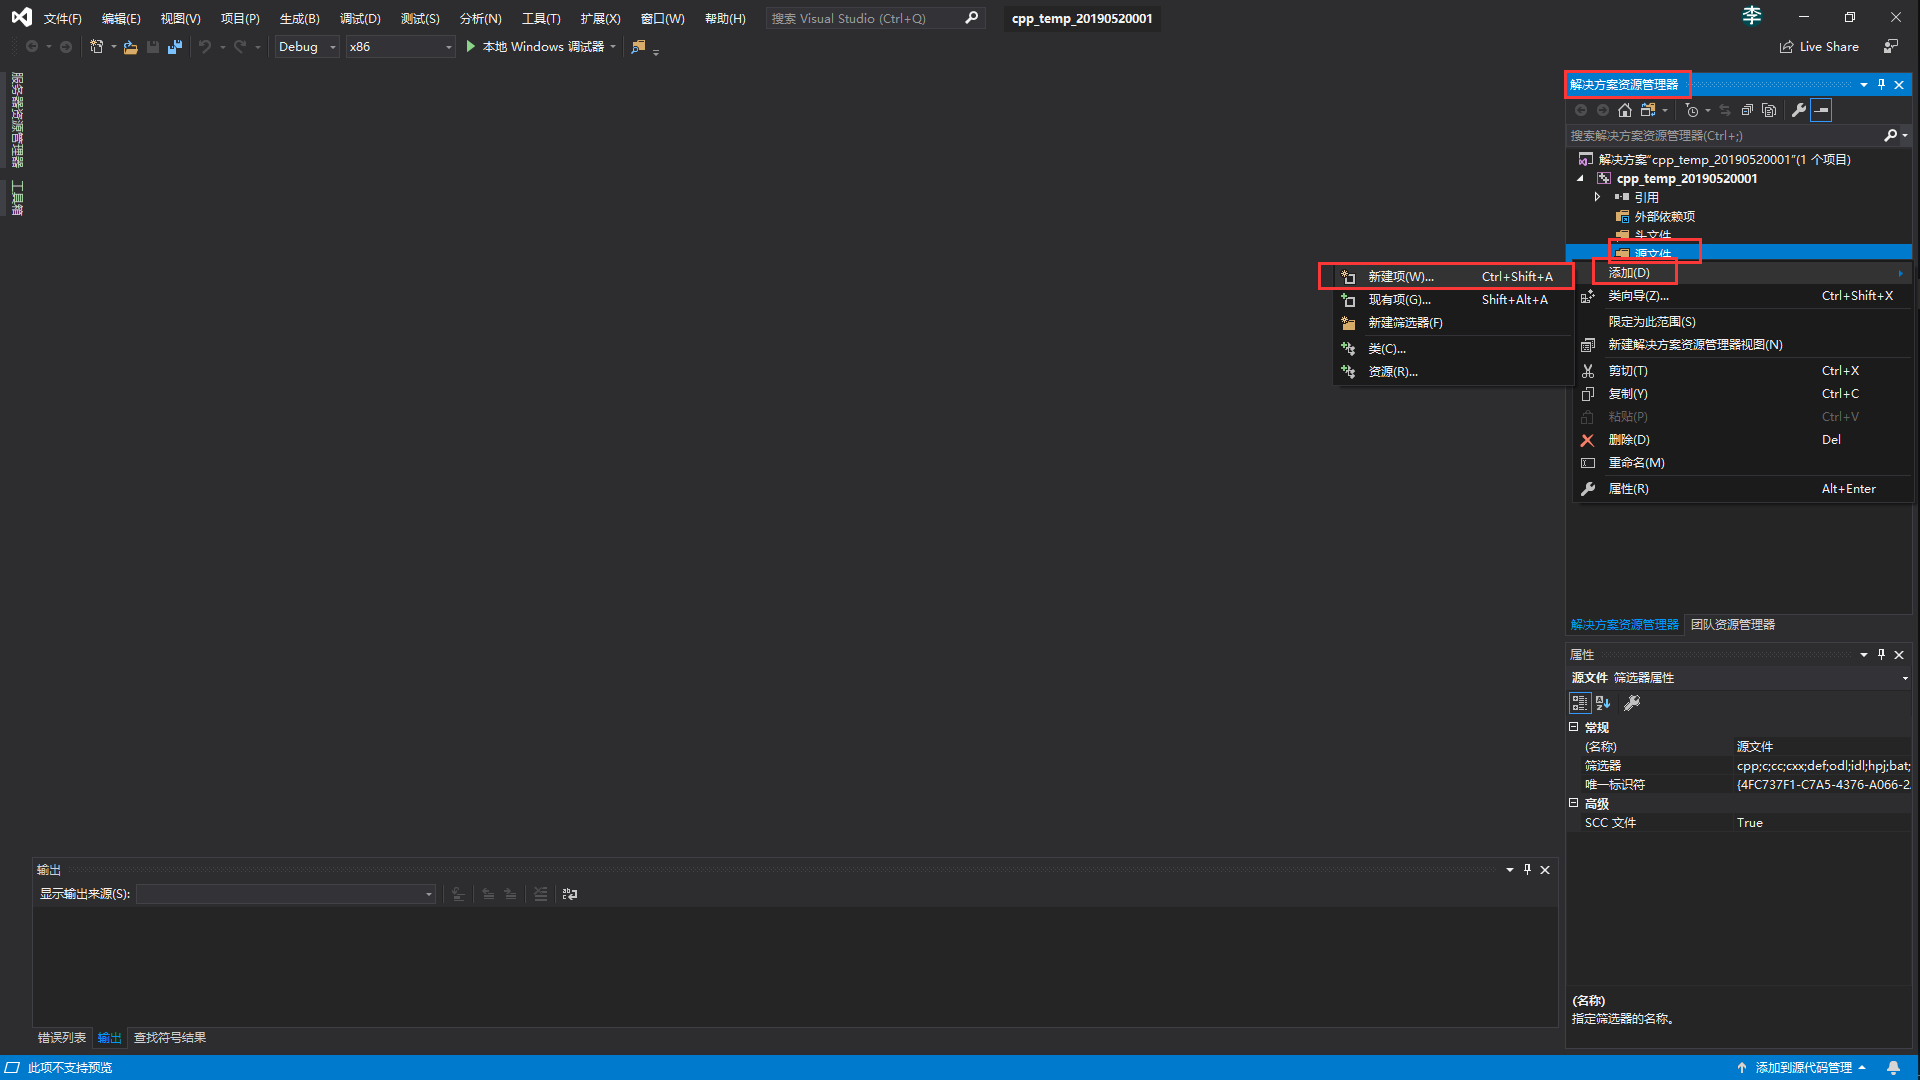The image size is (1920, 1080).
Task: Click the Home icon in Solution Explorer toolbar
Action: click(1625, 110)
